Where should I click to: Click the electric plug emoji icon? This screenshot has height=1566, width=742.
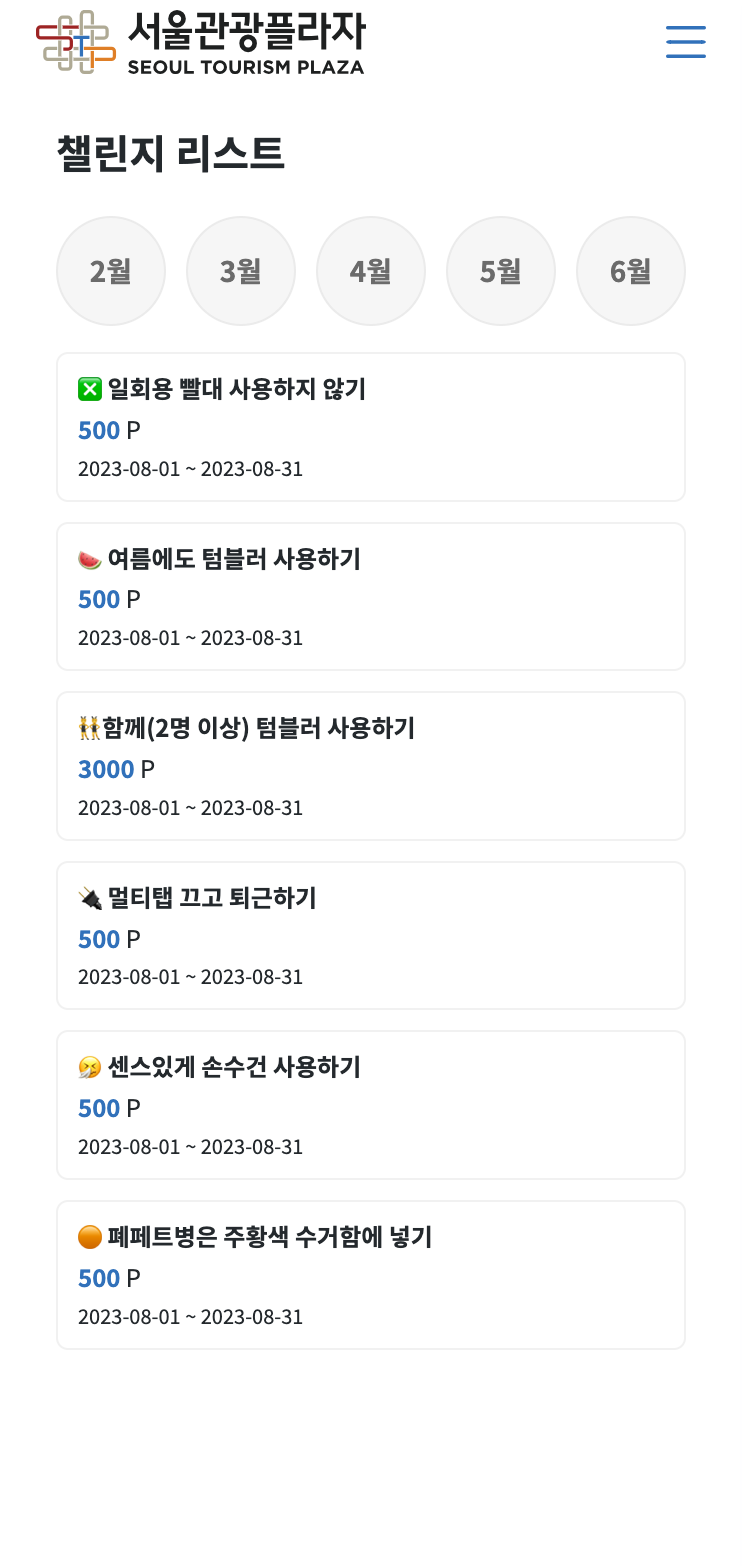(90, 898)
